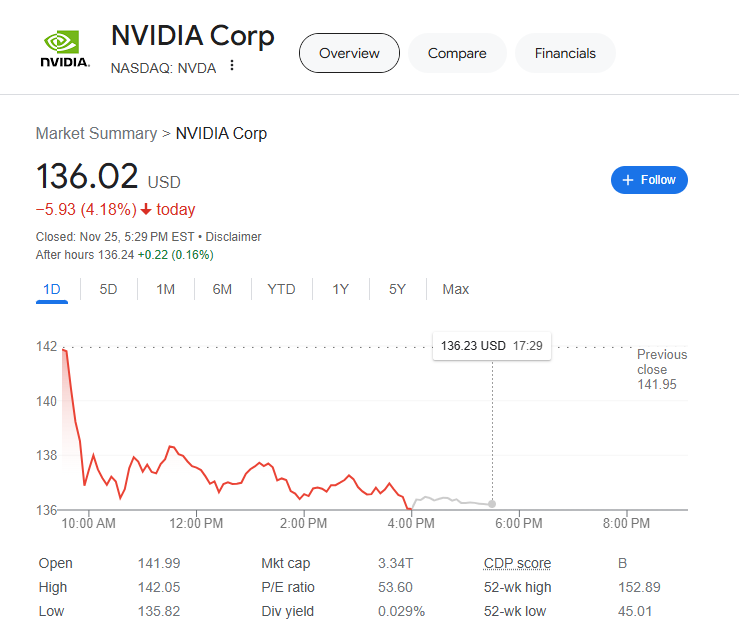Click the Follow button
This screenshot has height=622, width=739.
(x=649, y=180)
